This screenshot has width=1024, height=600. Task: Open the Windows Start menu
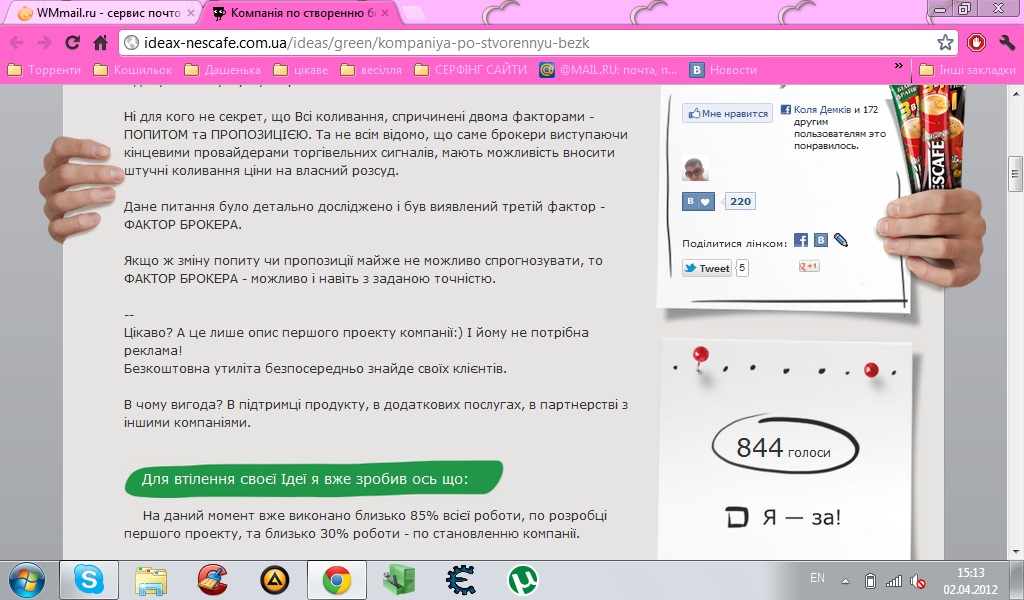(x=27, y=580)
